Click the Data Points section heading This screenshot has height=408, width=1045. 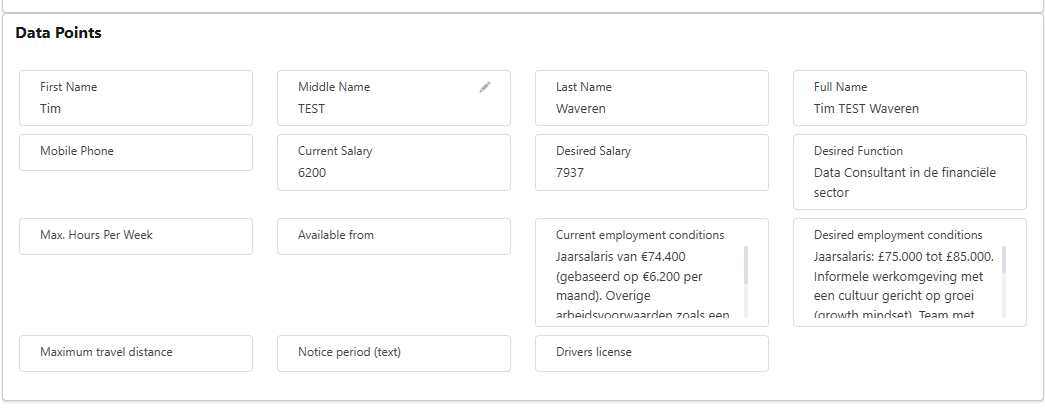coord(58,33)
